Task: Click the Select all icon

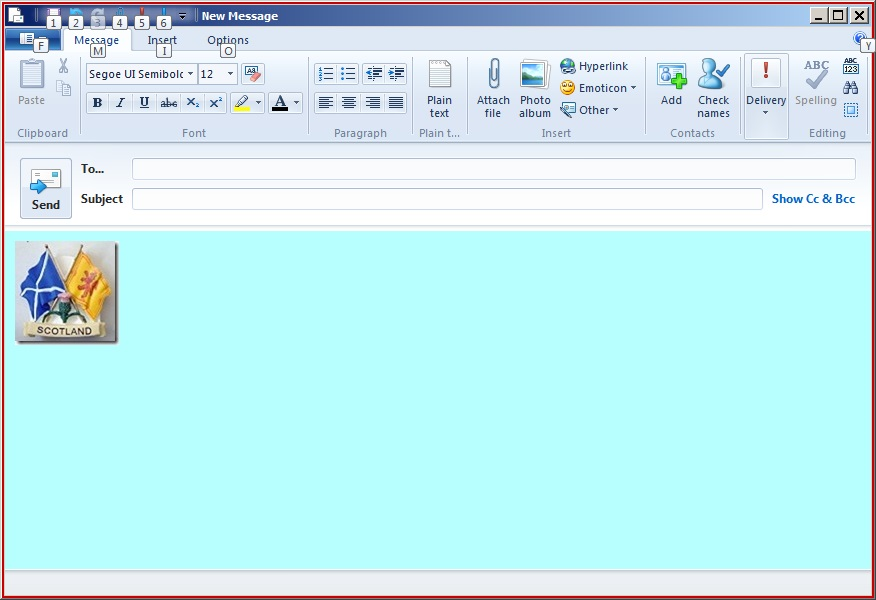Action: coord(850,110)
